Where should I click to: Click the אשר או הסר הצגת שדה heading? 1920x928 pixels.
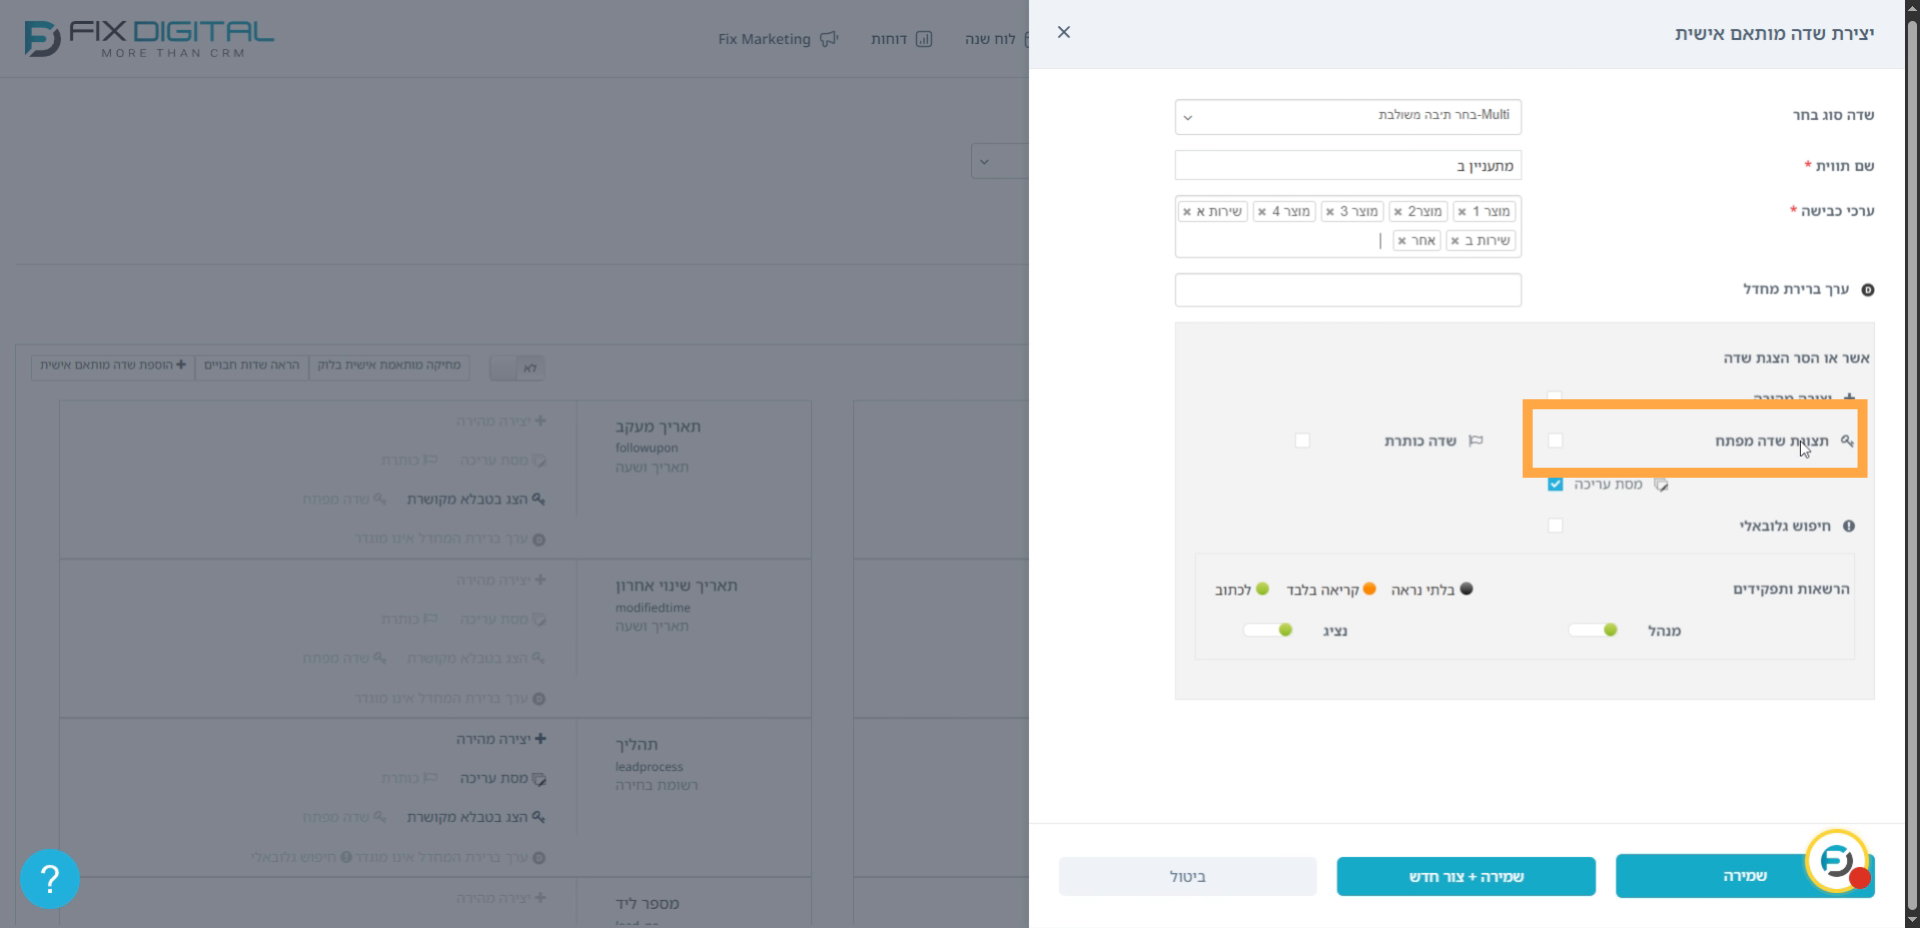click(x=1796, y=358)
